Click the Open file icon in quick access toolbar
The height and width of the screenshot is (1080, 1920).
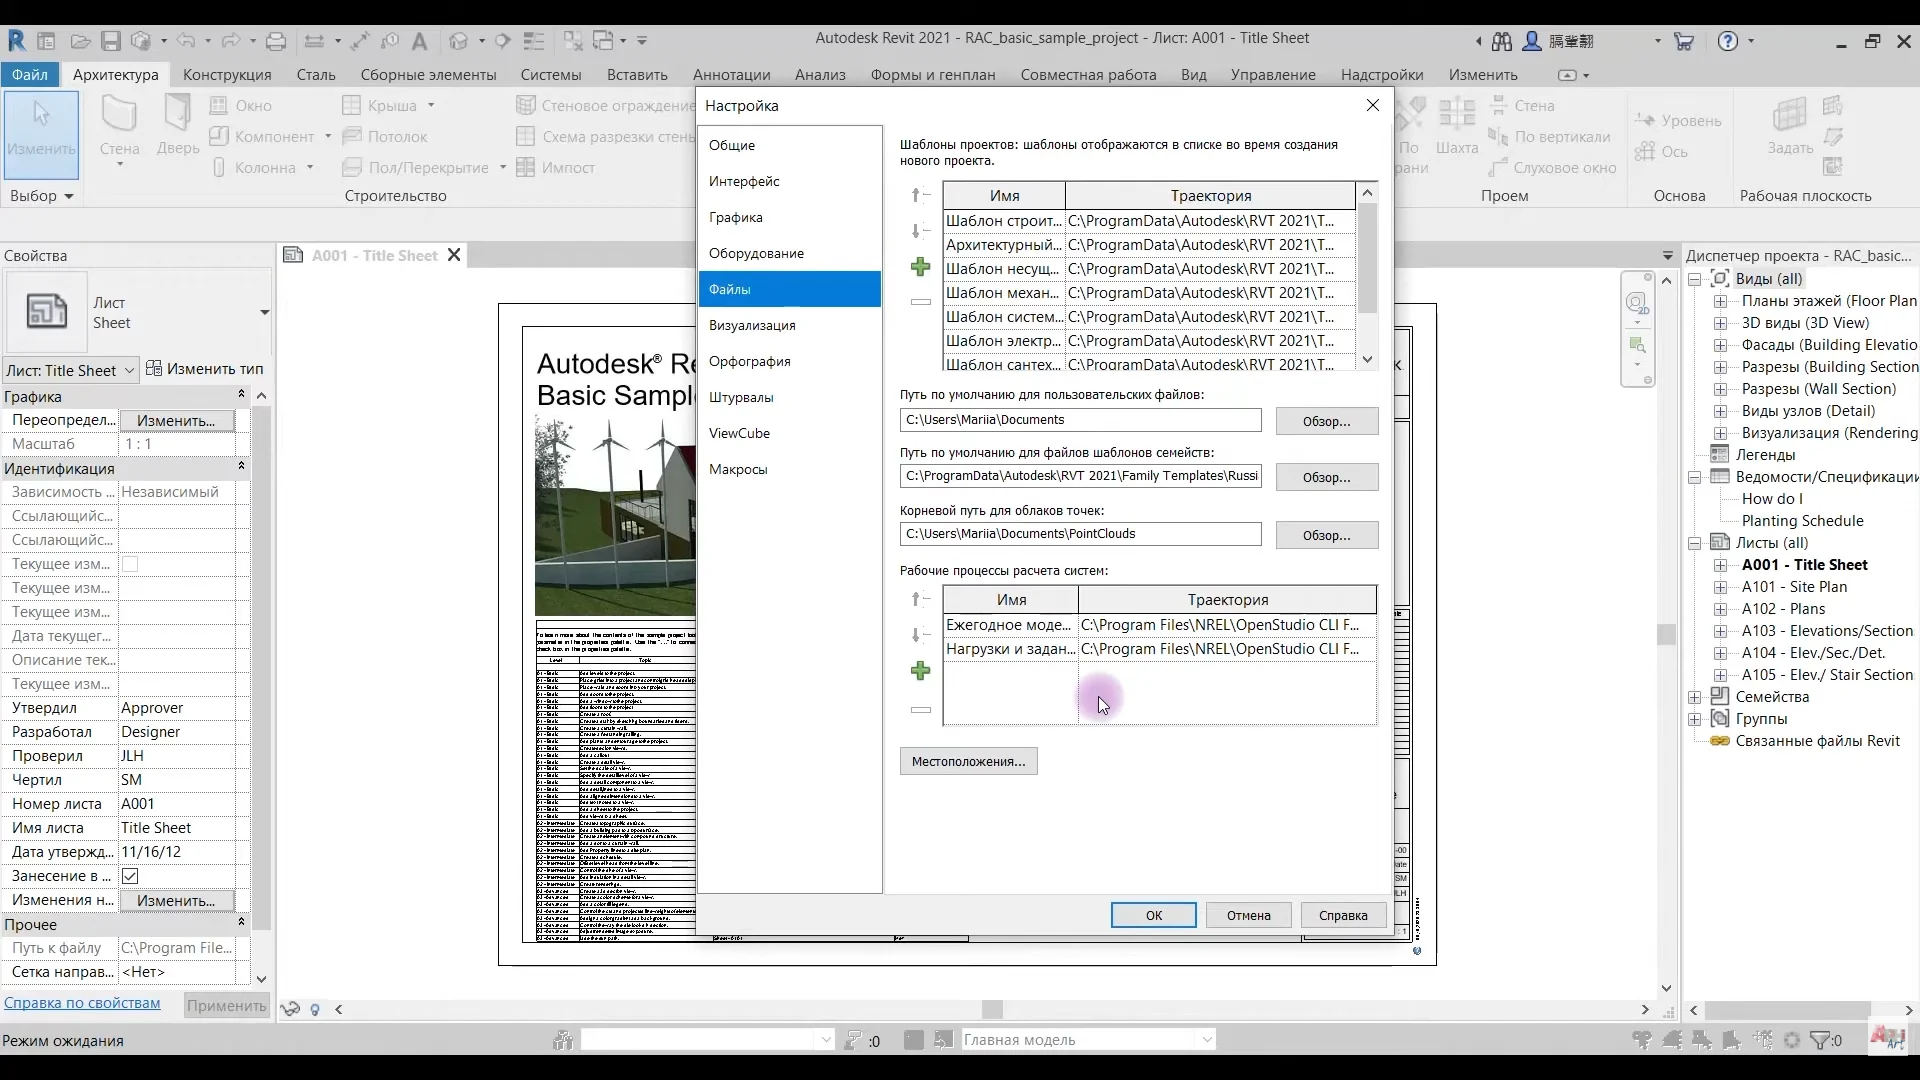tap(80, 41)
